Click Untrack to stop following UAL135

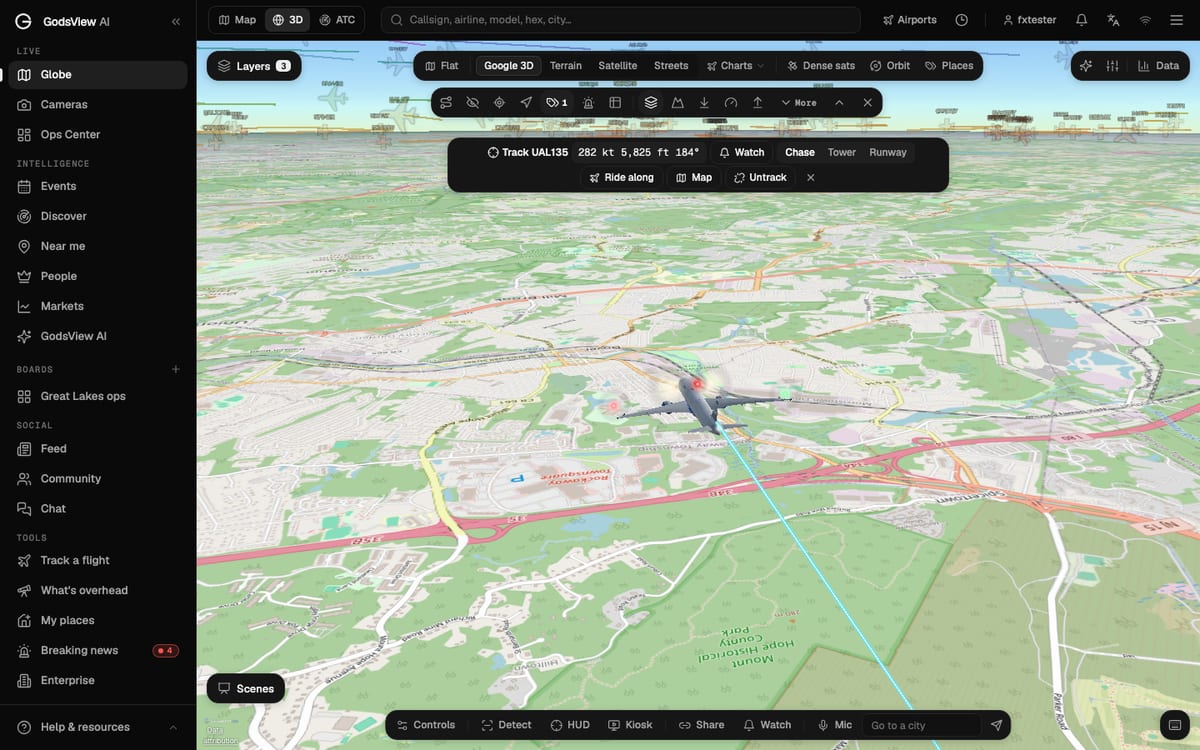coord(760,177)
